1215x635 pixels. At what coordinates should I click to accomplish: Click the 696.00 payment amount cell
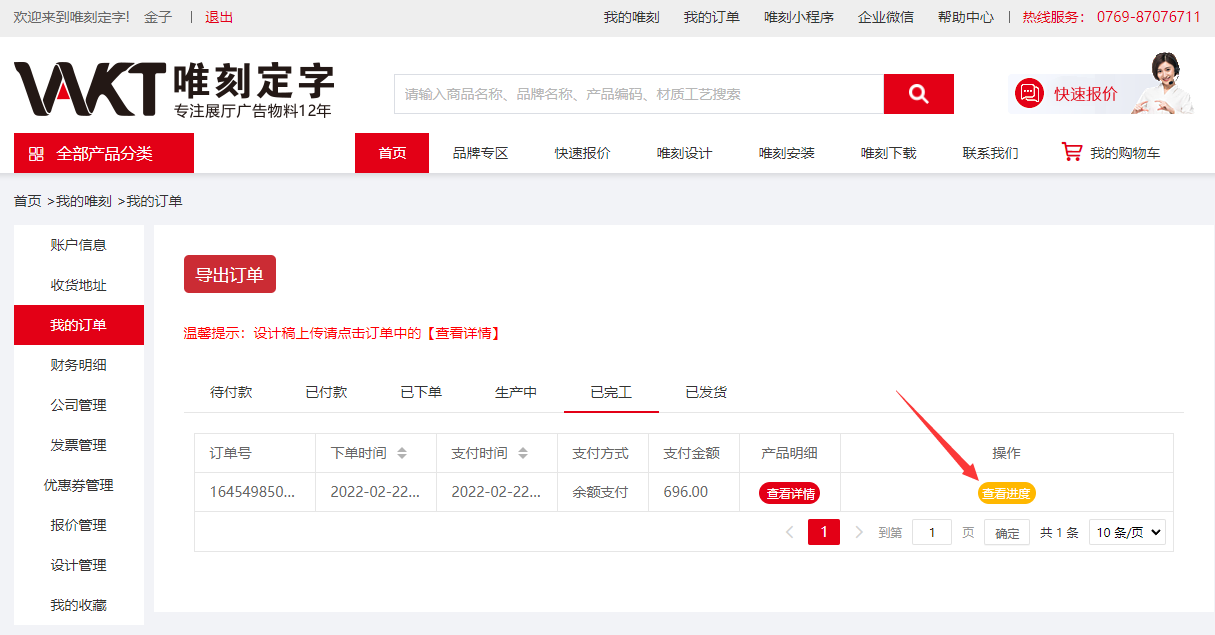coord(694,492)
